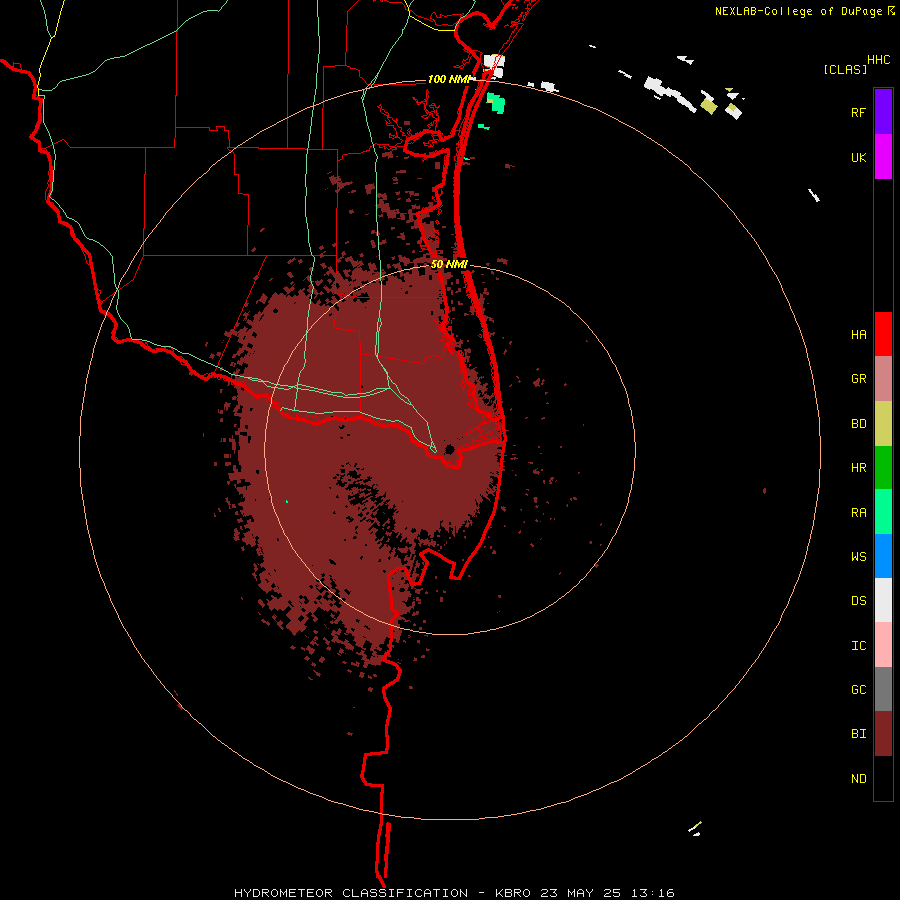This screenshot has height=900, width=900.
Task: Click the BI dark red legend swatch
Action: pos(883,734)
